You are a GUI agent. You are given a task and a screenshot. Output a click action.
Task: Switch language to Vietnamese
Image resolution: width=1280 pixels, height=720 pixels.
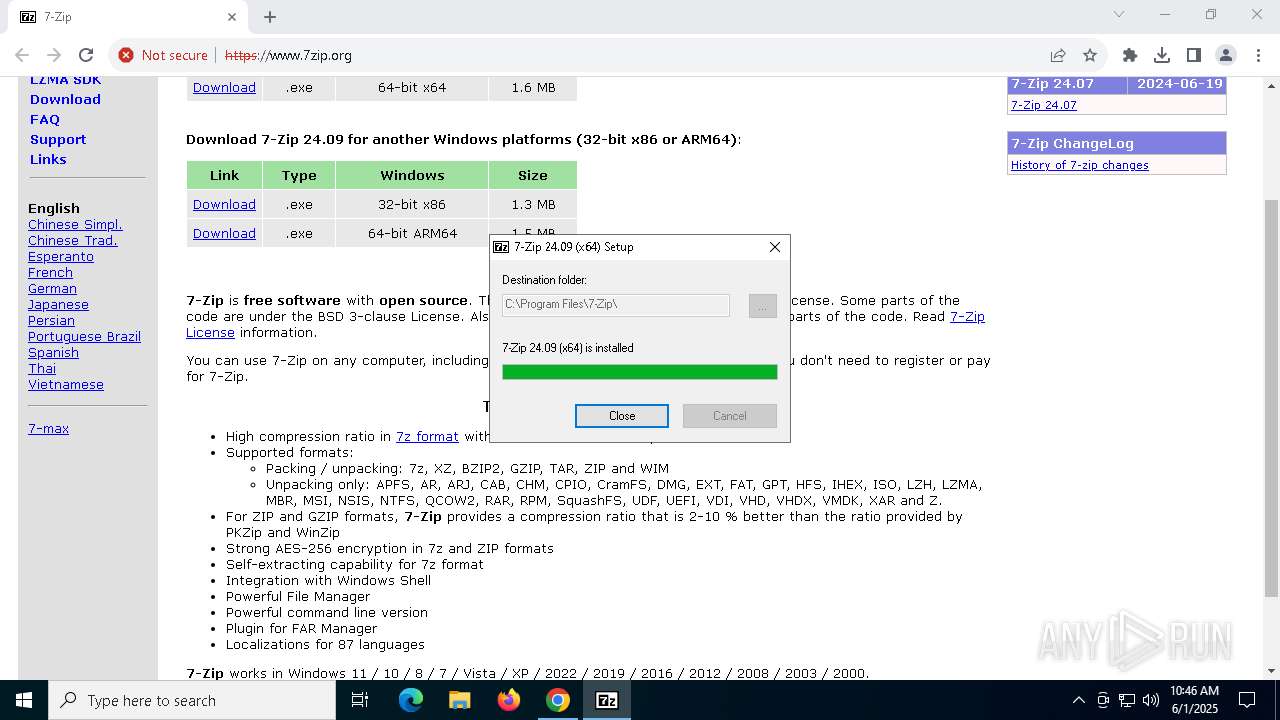pyautogui.click(x=66, y=384)
